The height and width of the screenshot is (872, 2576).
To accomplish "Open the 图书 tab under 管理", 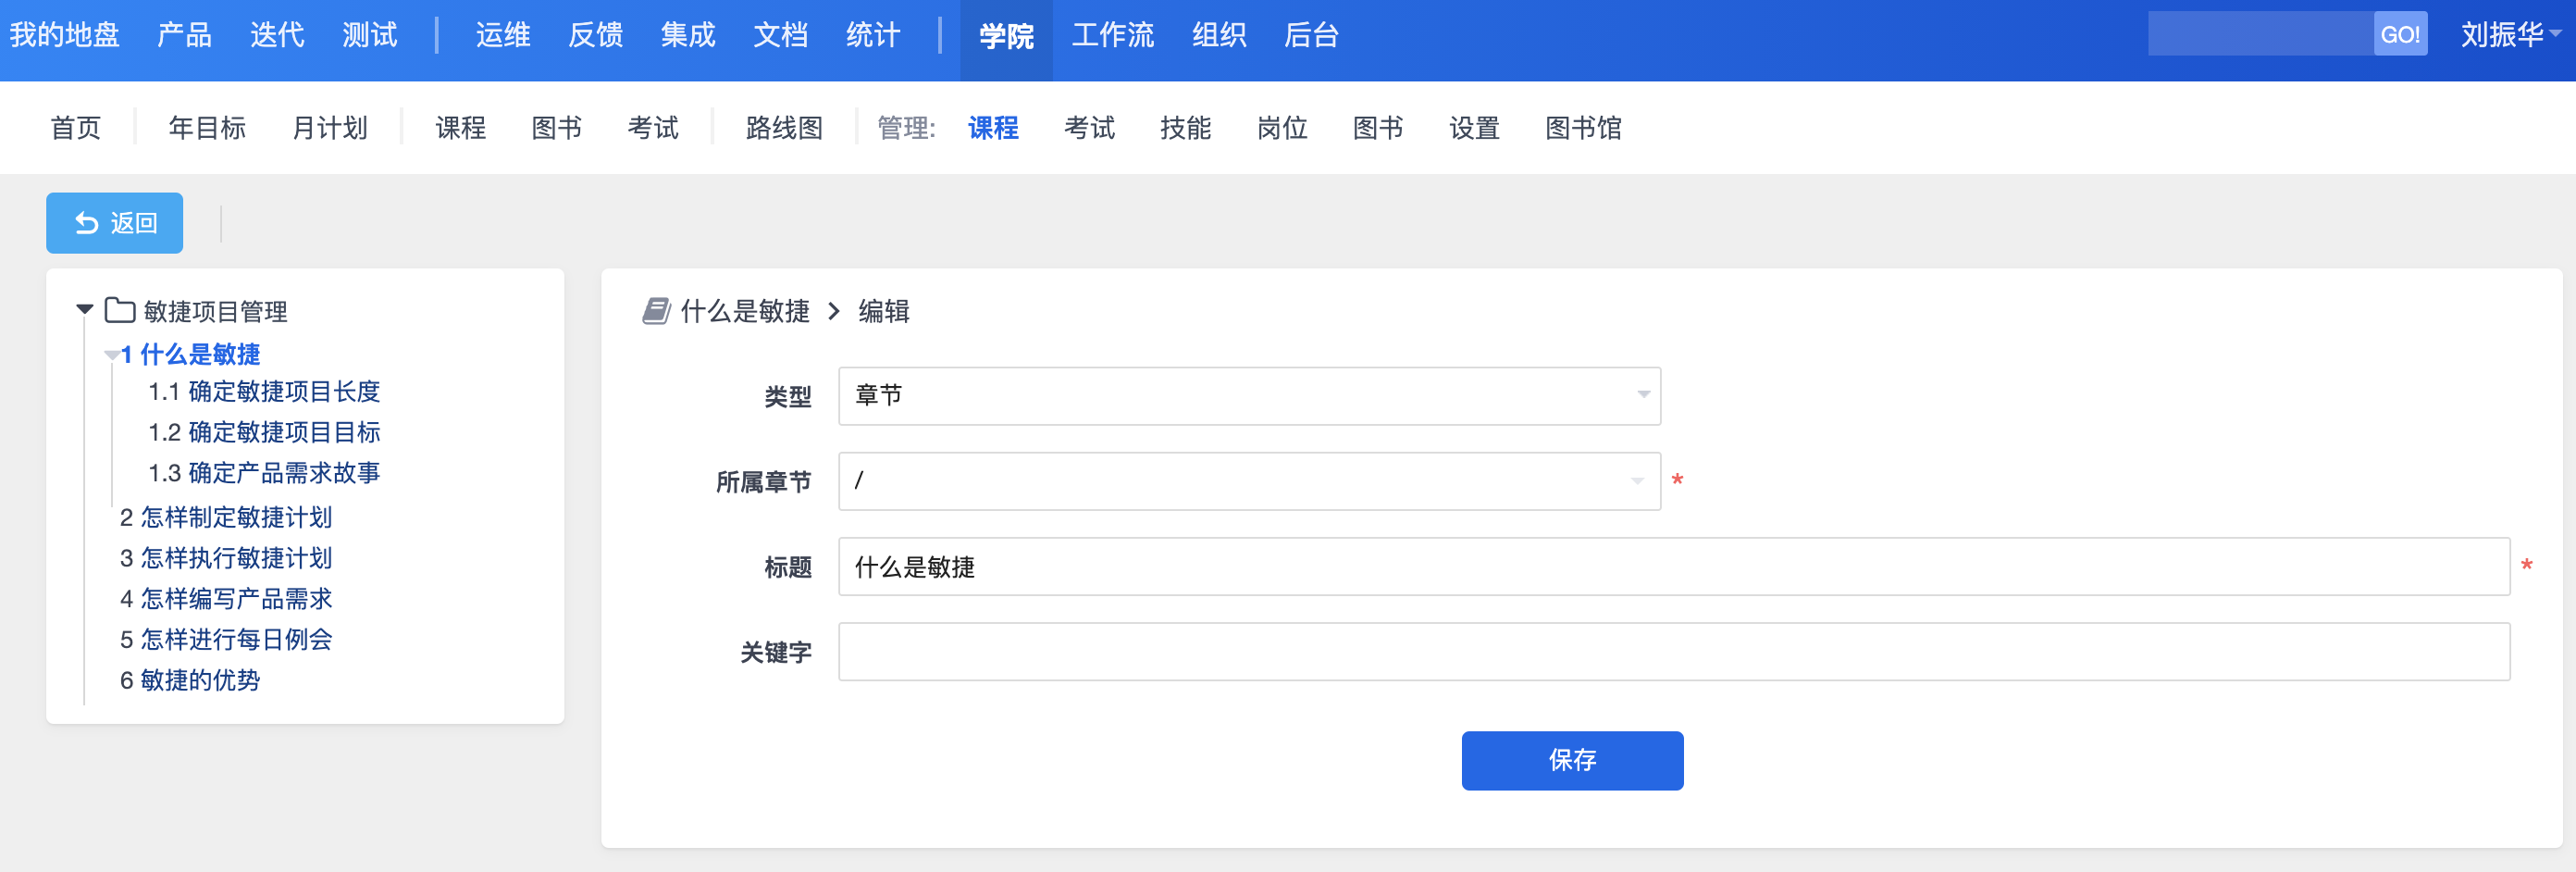I will 1378,128.
